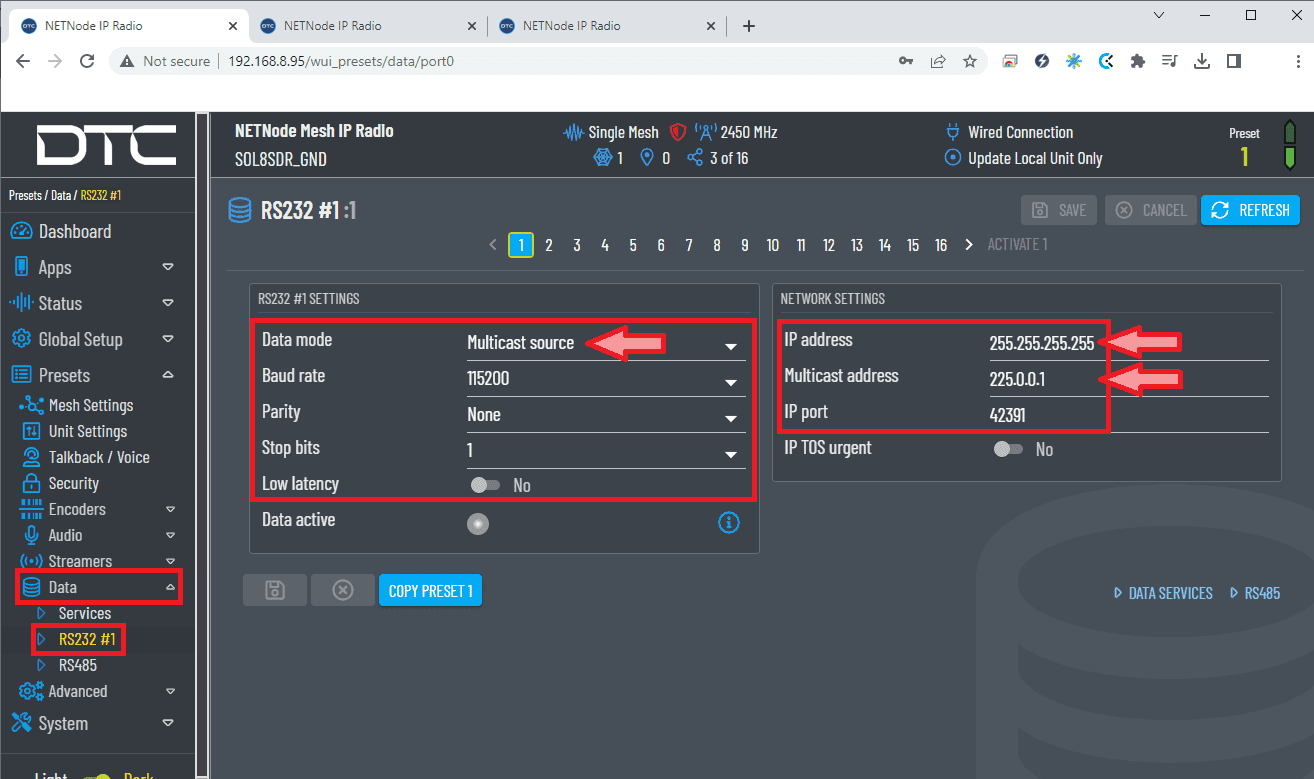Image resolution: width=1314 pixels, height=779 pixels.
Task: Open the Baud rate dropdown
Action: (605, 380)
